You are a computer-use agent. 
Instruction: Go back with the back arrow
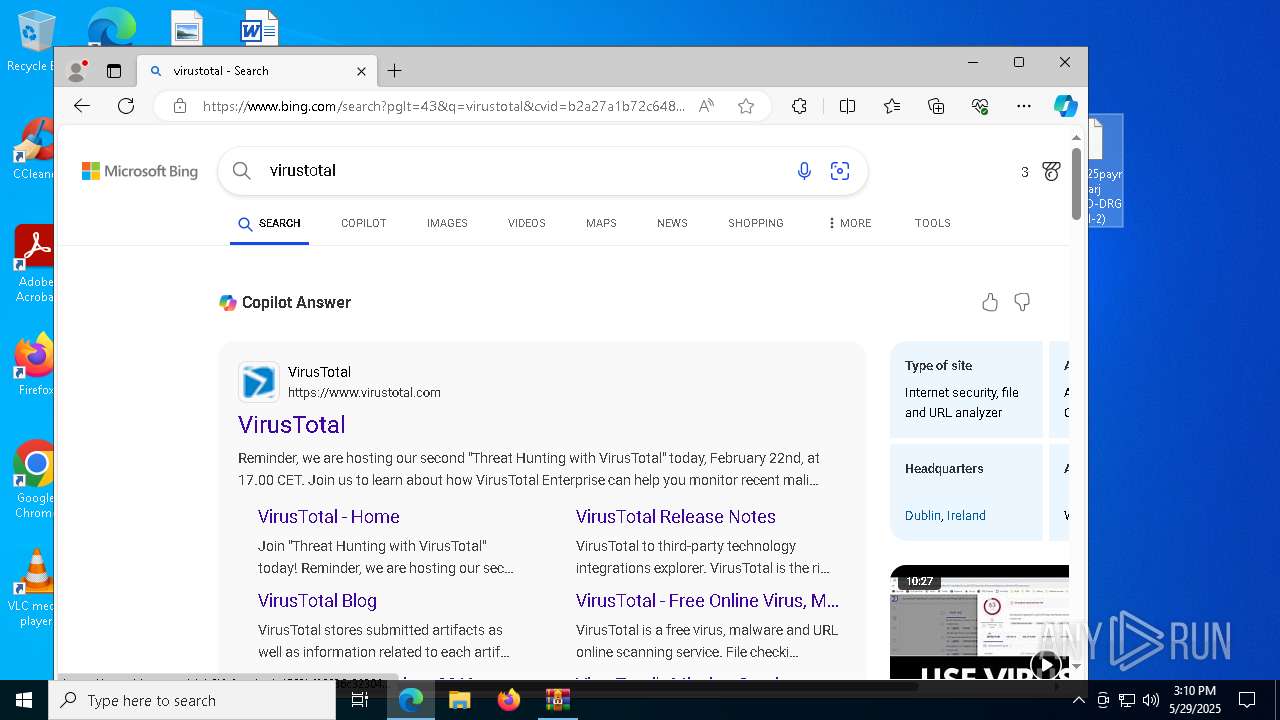[82, 106]
